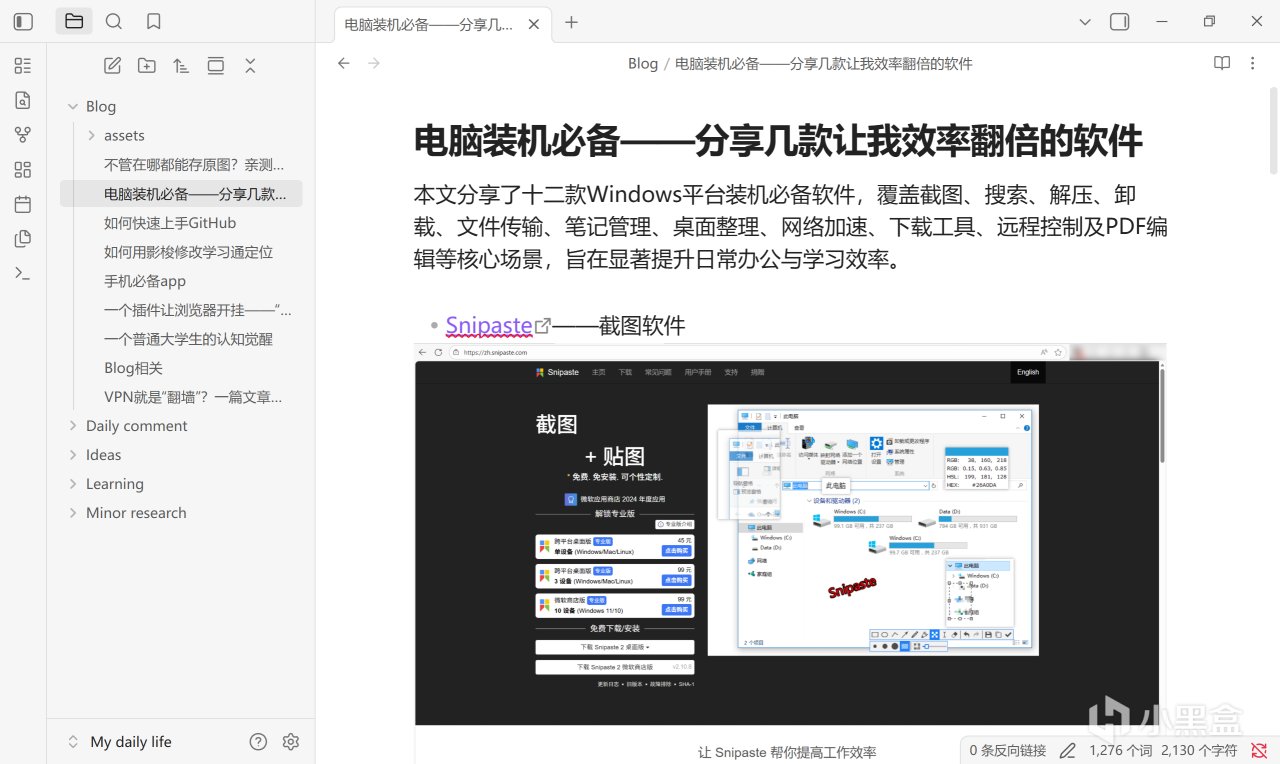The height and width of the screenshot is (764, 1280).
Task: Create a new canvas from the ribbon
Action: [23, 170]
